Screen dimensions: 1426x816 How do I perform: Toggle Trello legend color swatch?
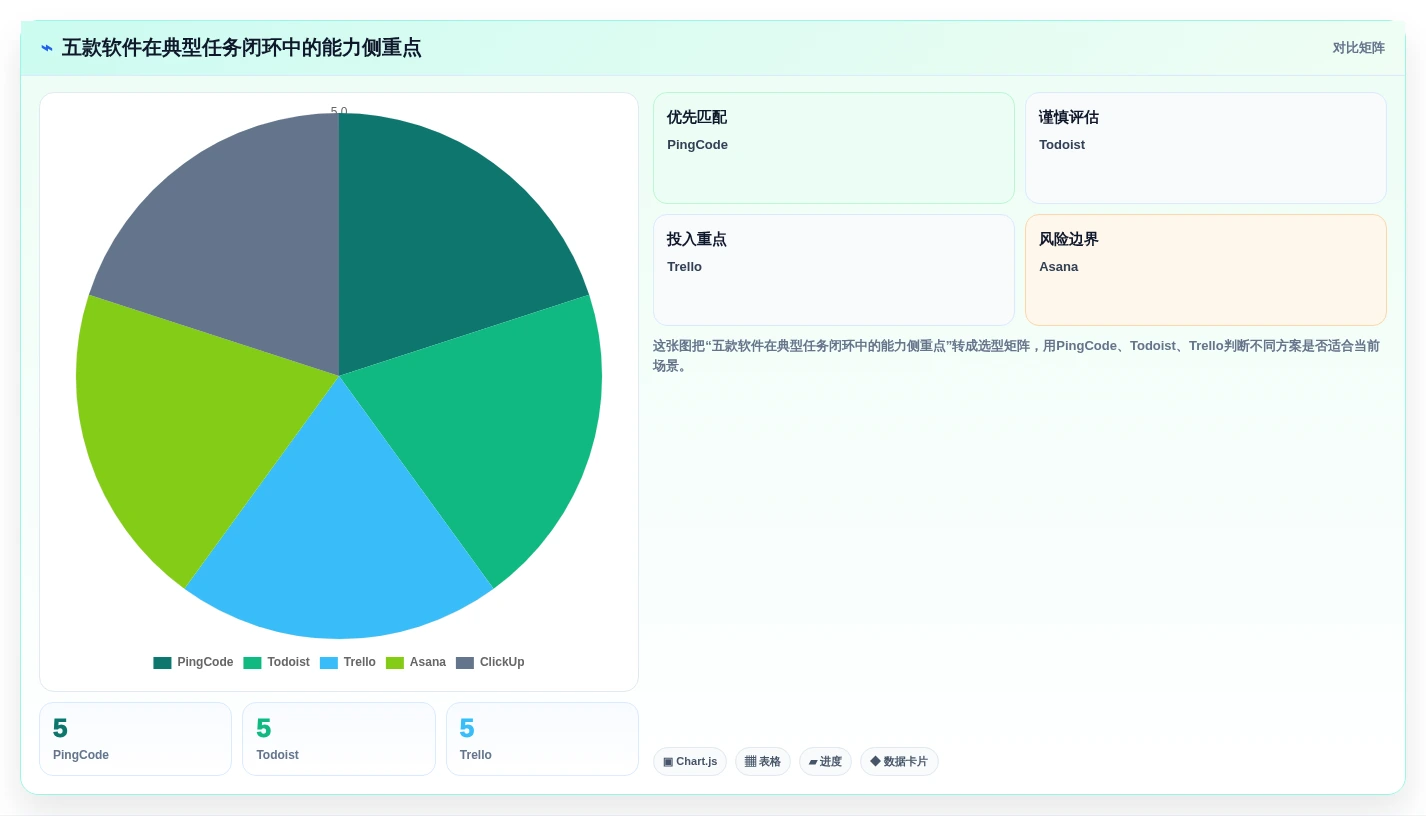[x=329, y=663]
